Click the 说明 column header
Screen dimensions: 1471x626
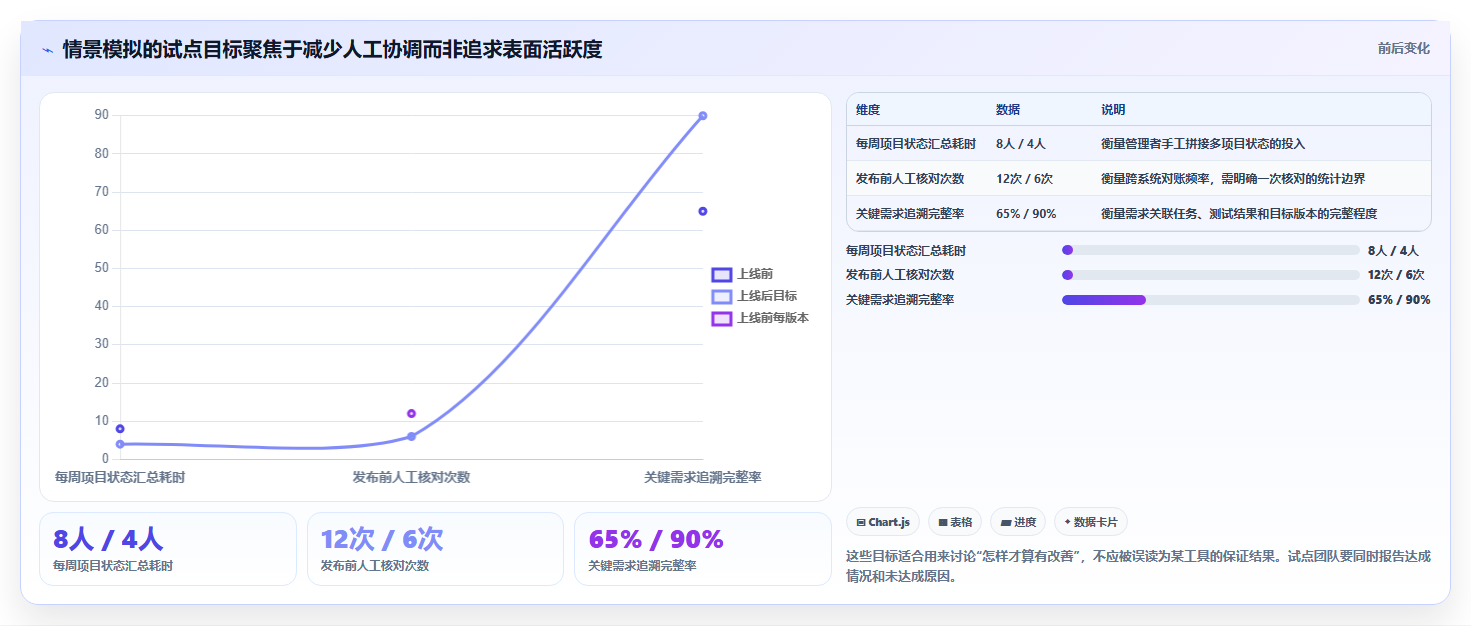[1113, 109]
